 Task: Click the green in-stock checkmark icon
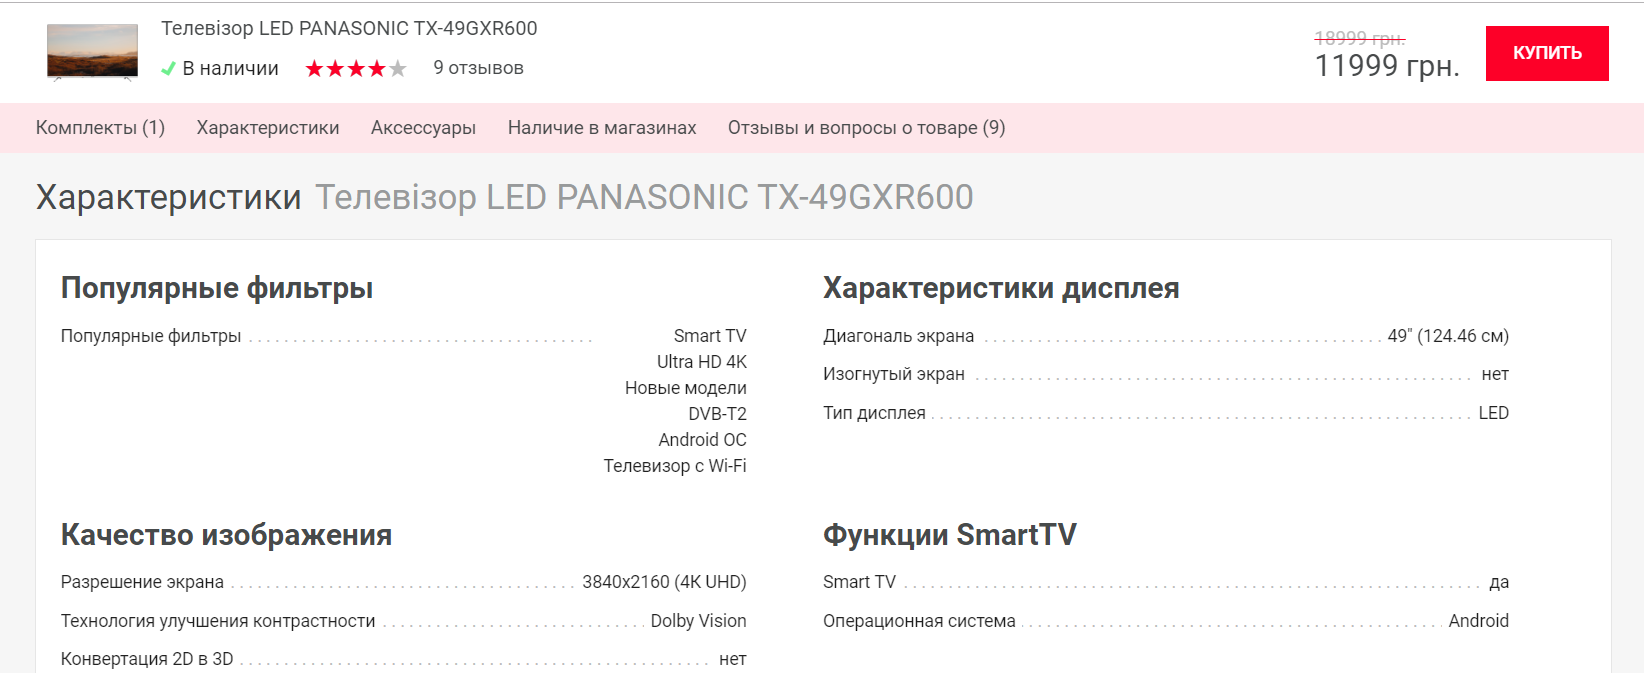168,69
